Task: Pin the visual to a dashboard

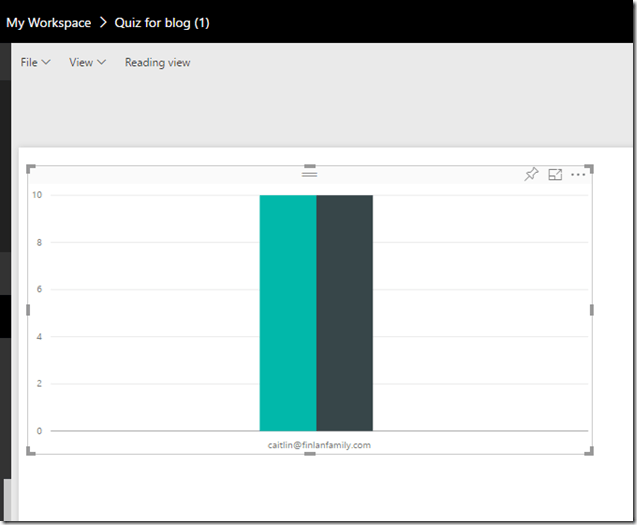Action: (531, 175)
